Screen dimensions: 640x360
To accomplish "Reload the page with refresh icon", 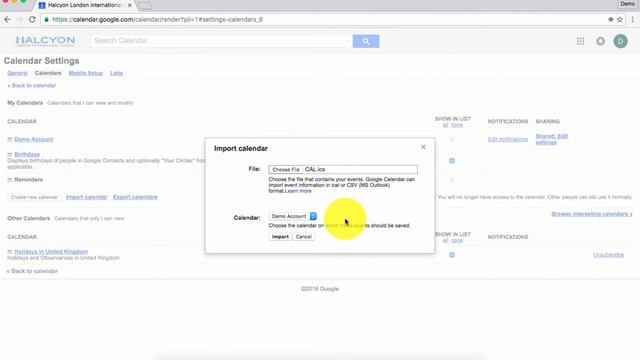I will tap(32, 19).
